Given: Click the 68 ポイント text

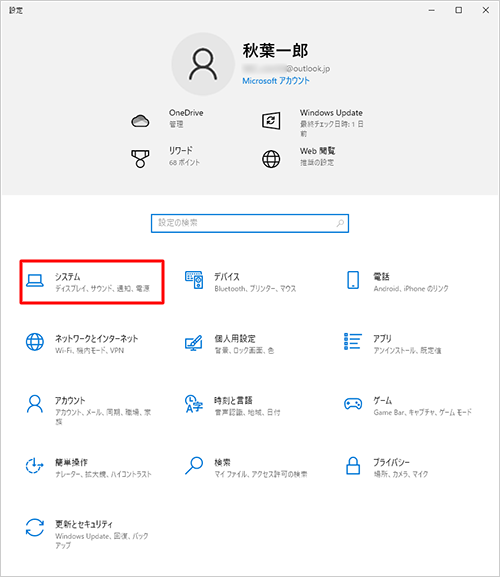Looking at the screenshot, I should pyautogui.click(x=184, y=162).
